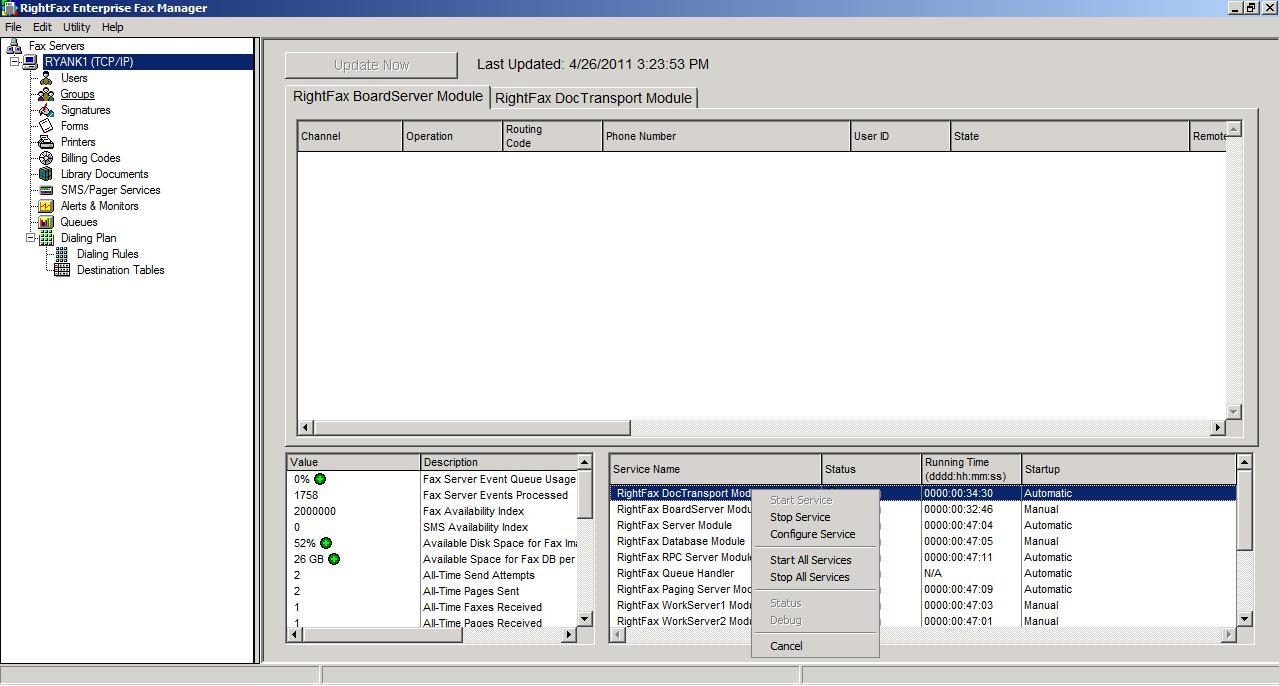Click the Billing Codes icon
Viewport: 1279px width, 686px height.
[46, 158]
